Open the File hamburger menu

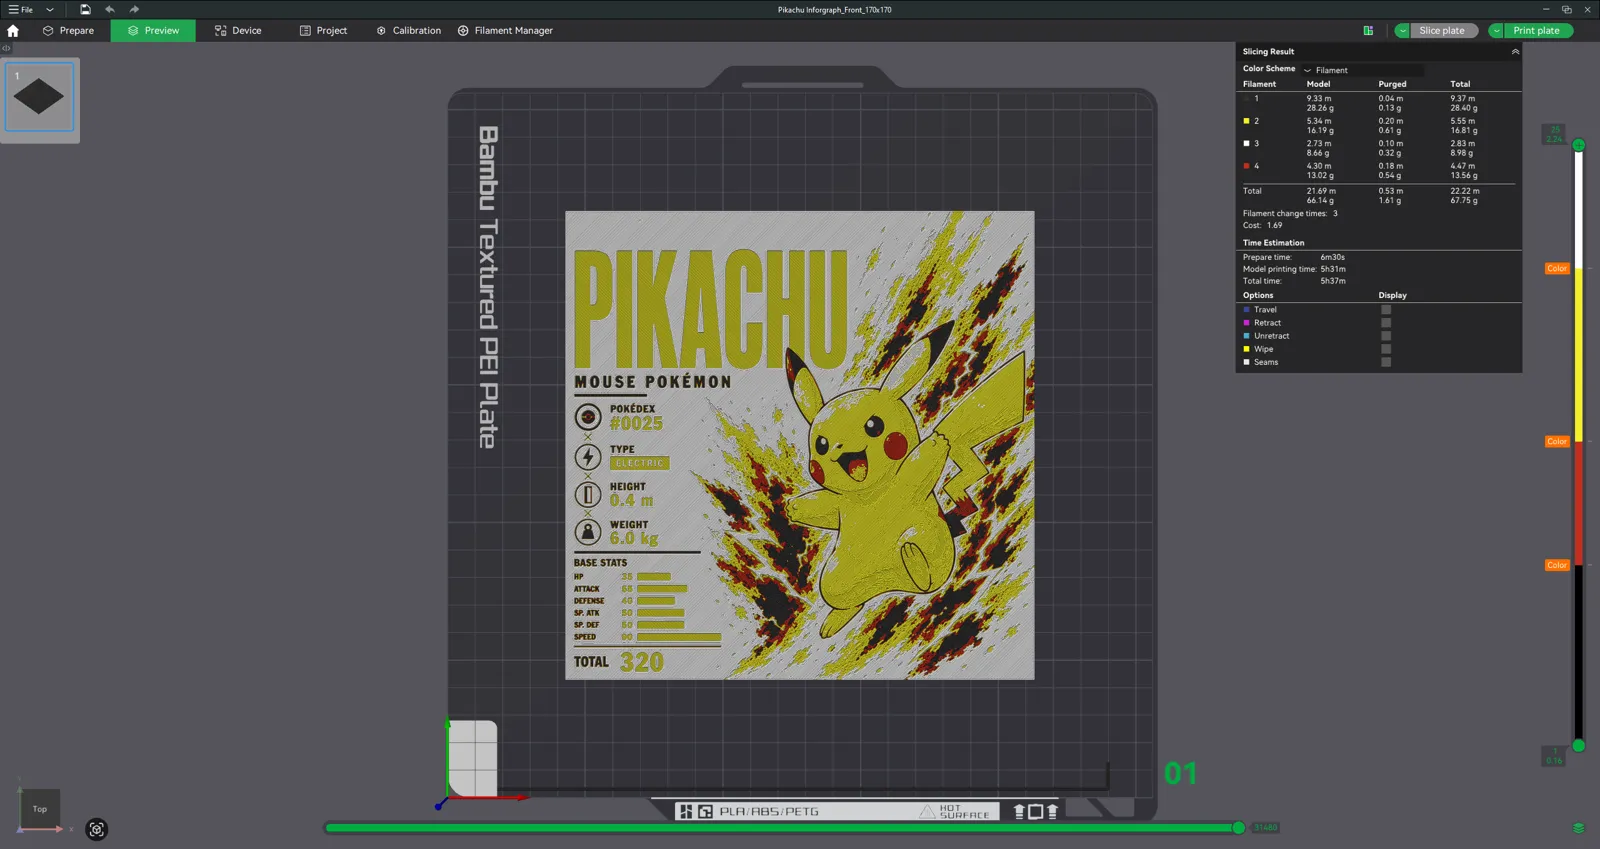pyautogui.click(x=21, y=10)
